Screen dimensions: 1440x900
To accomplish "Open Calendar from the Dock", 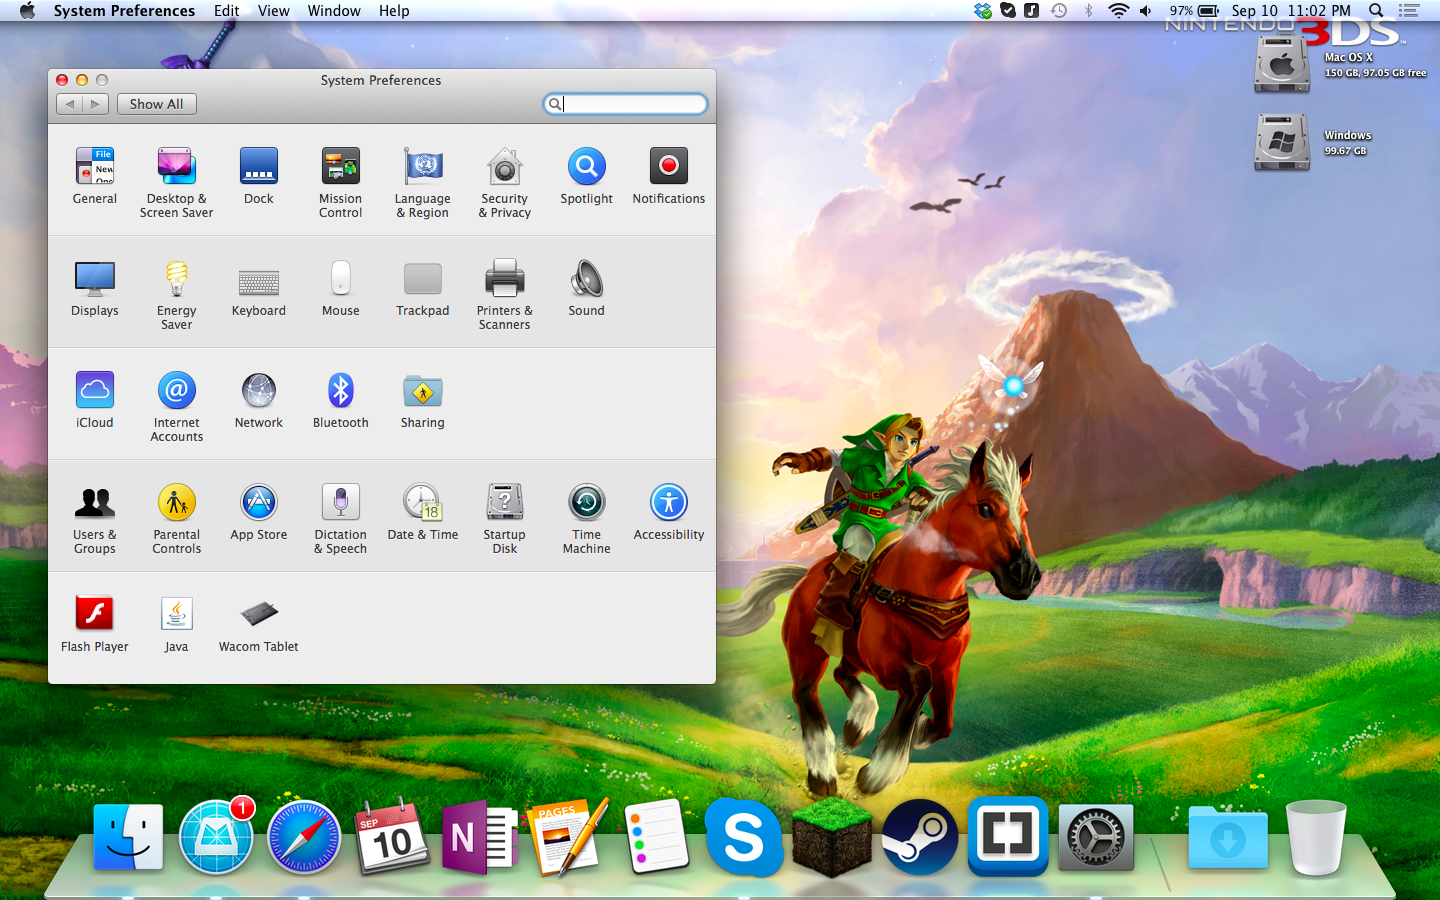I will click(392, 837).
